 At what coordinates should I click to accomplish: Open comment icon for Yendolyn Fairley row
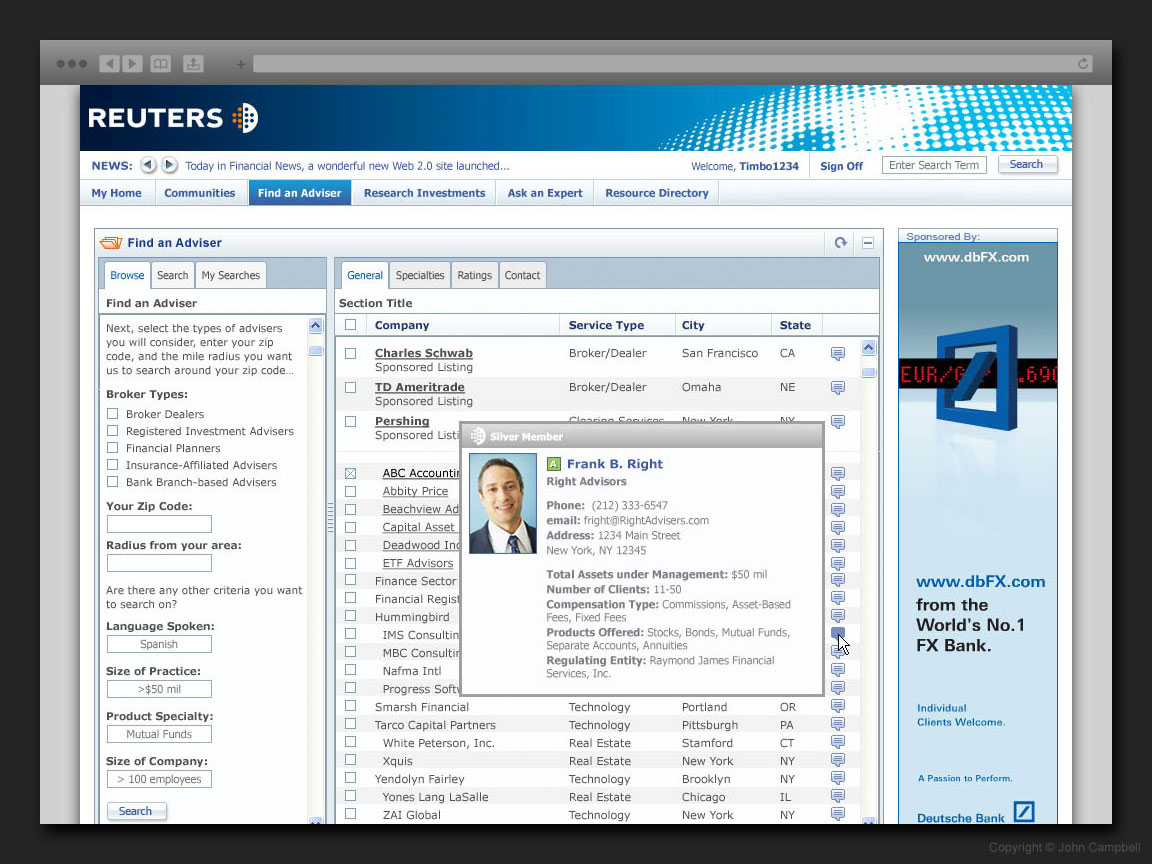838,777
